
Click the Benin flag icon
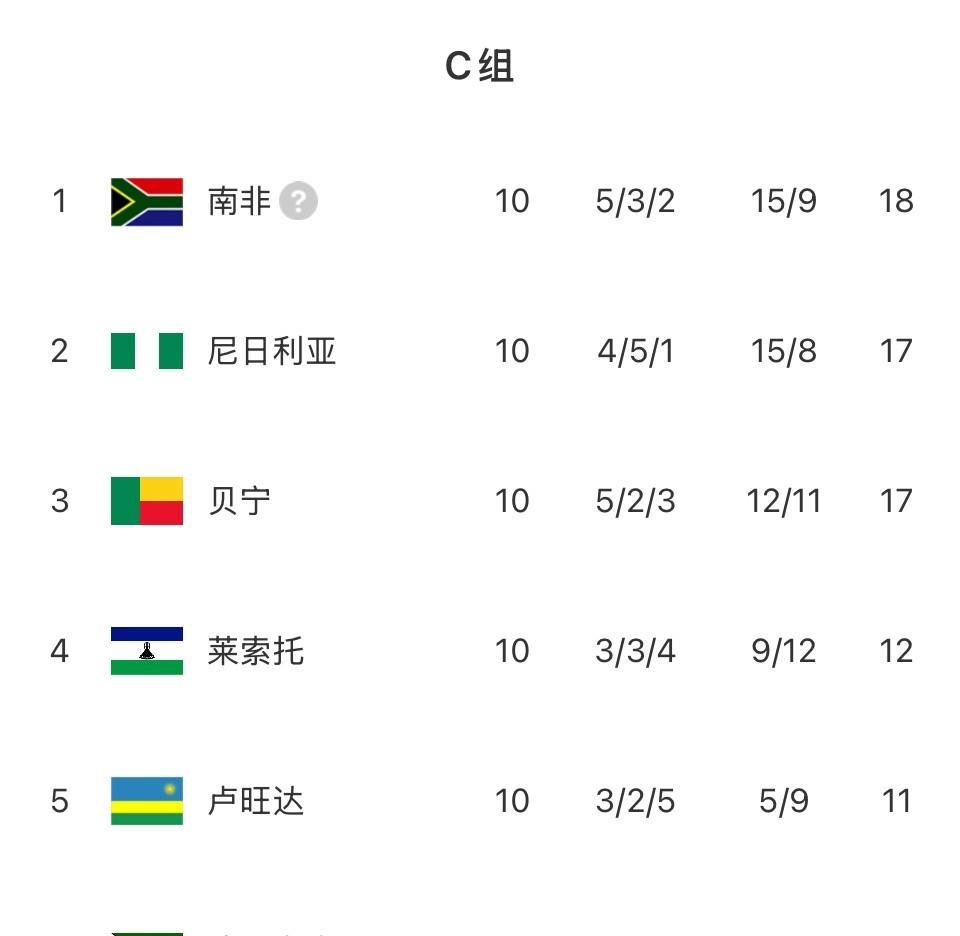point(147,501)
